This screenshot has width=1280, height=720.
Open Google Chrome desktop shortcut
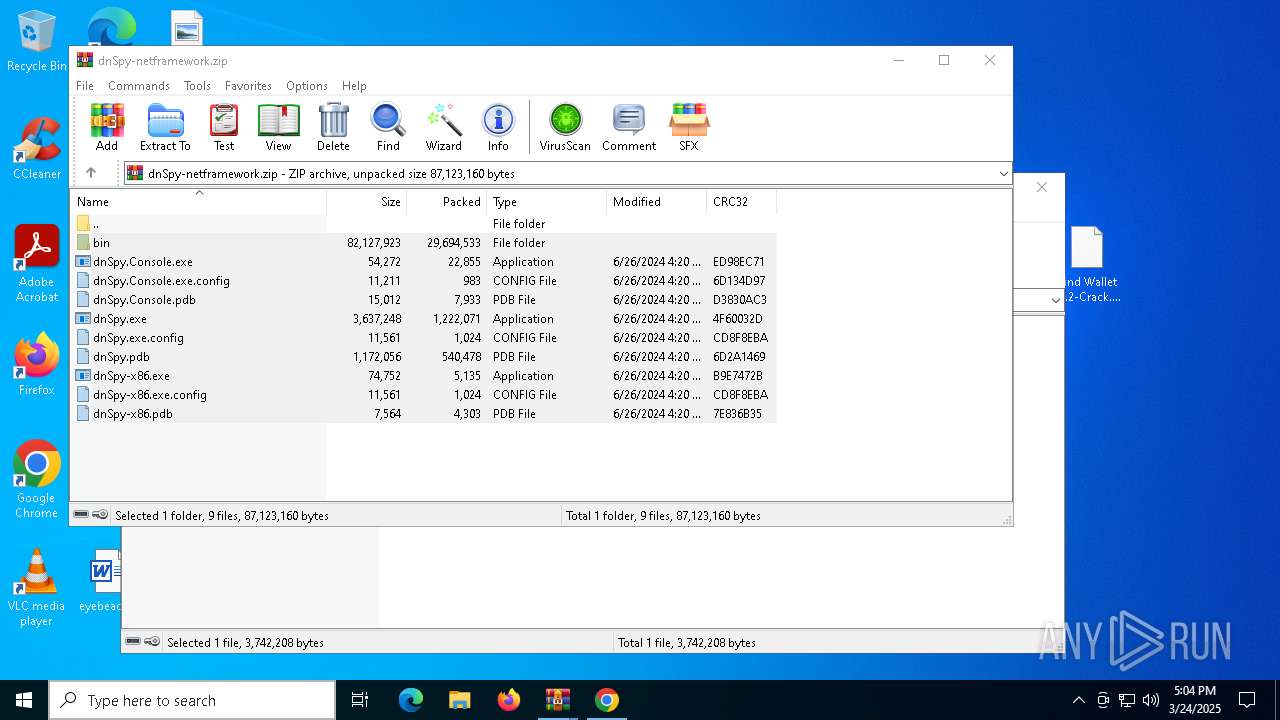pyautogui.click(x=36, y=480)
